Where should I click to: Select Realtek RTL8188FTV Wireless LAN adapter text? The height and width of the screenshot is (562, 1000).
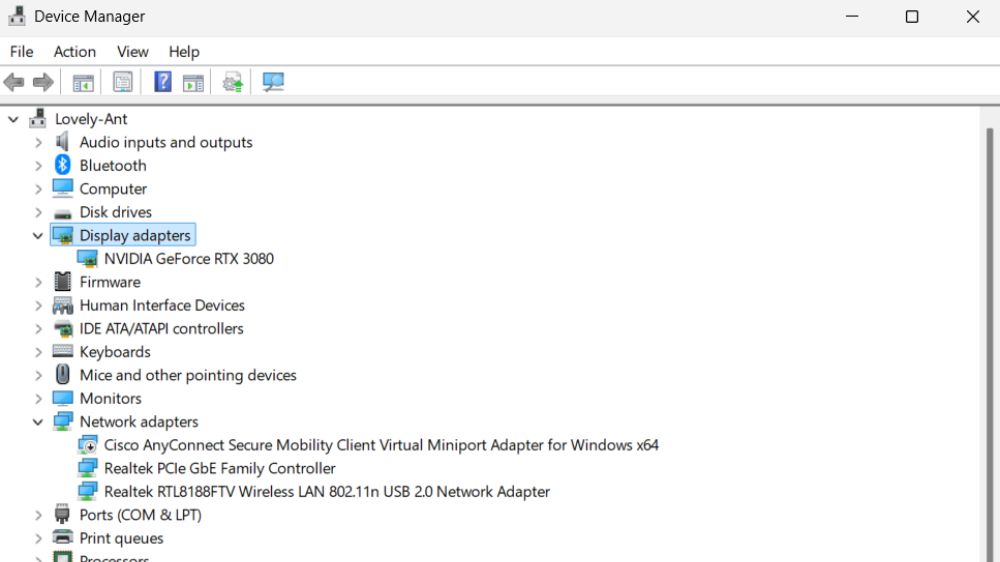327,491
